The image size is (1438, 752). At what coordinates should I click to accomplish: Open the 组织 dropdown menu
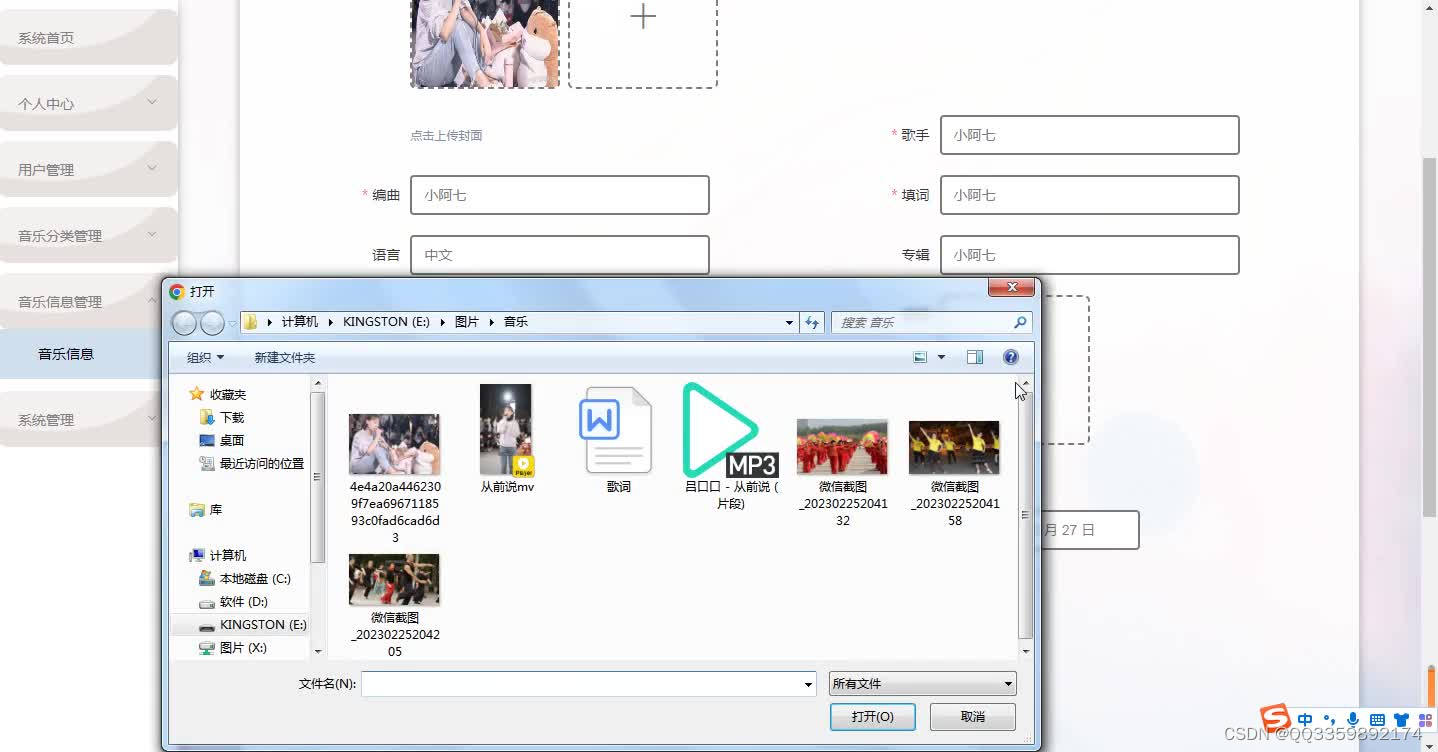[205, 357]
